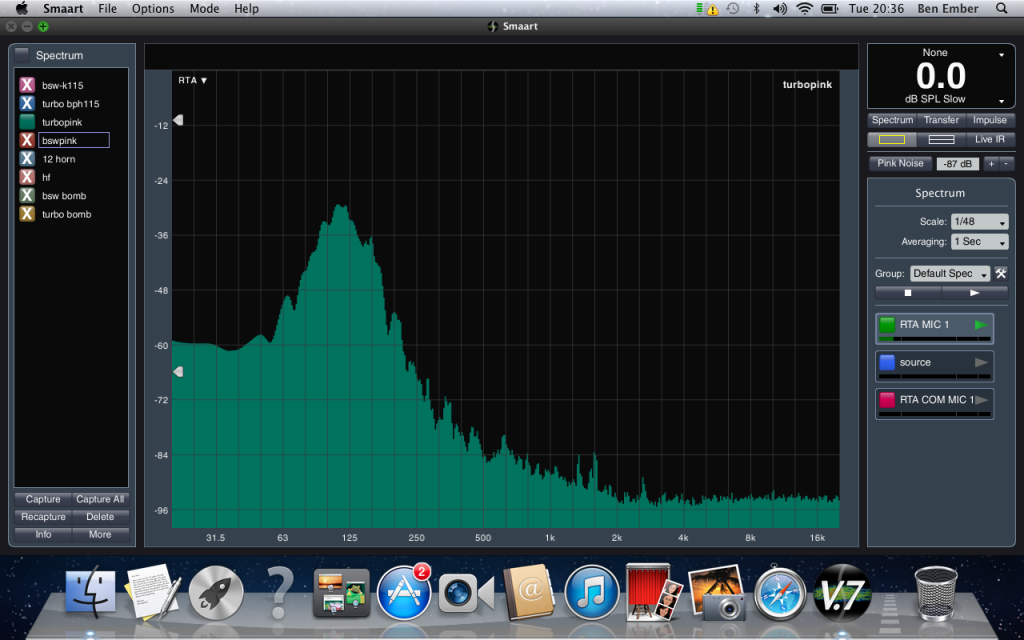Screen dimensions: 1024x640
Task: Start the source measurement play arrow
Action: tap(981, 363)
